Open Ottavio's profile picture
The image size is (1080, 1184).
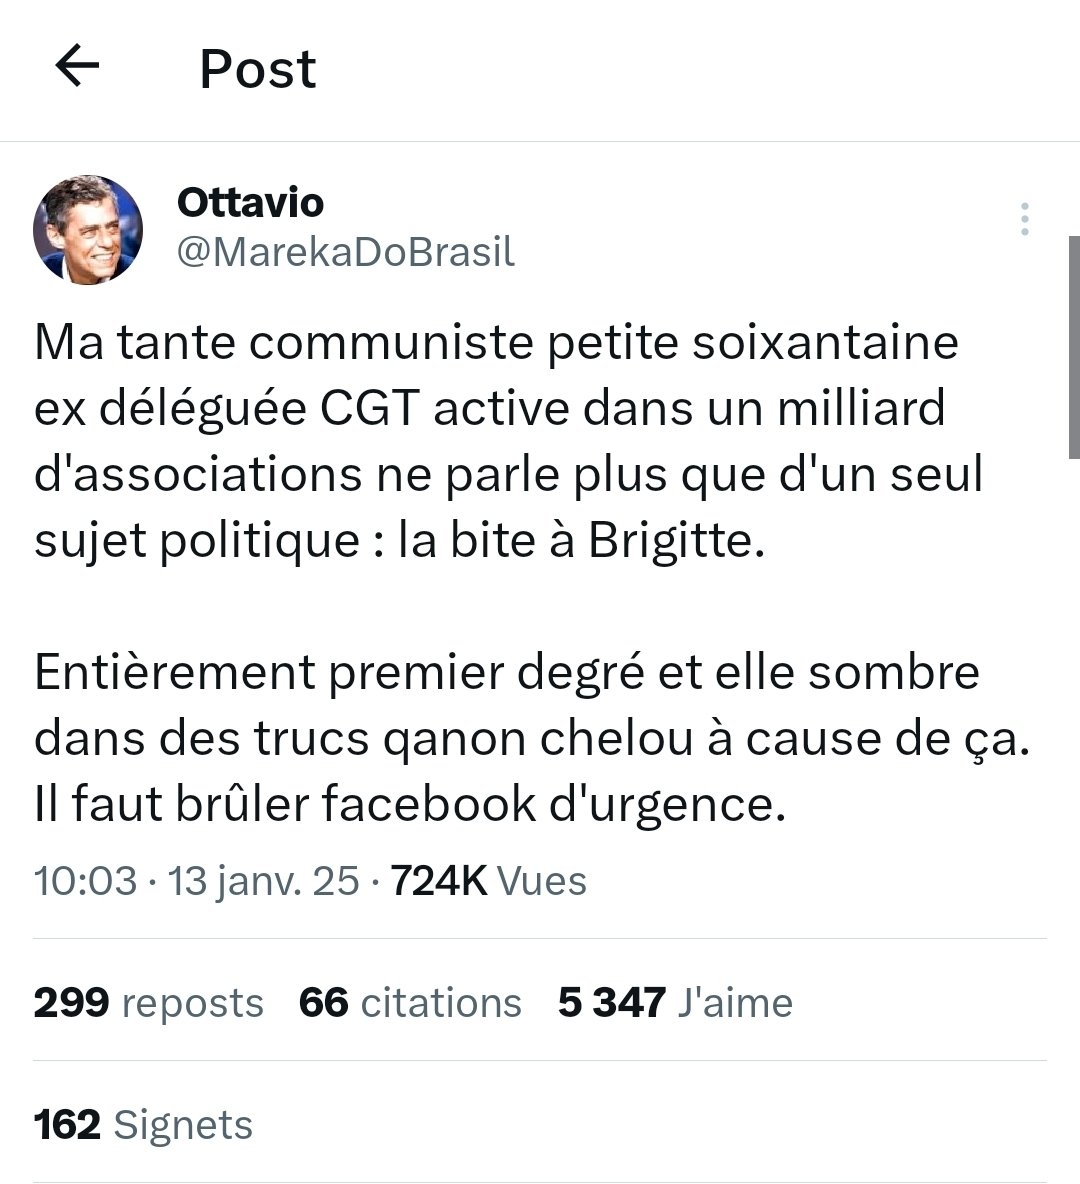pos(88,230)
